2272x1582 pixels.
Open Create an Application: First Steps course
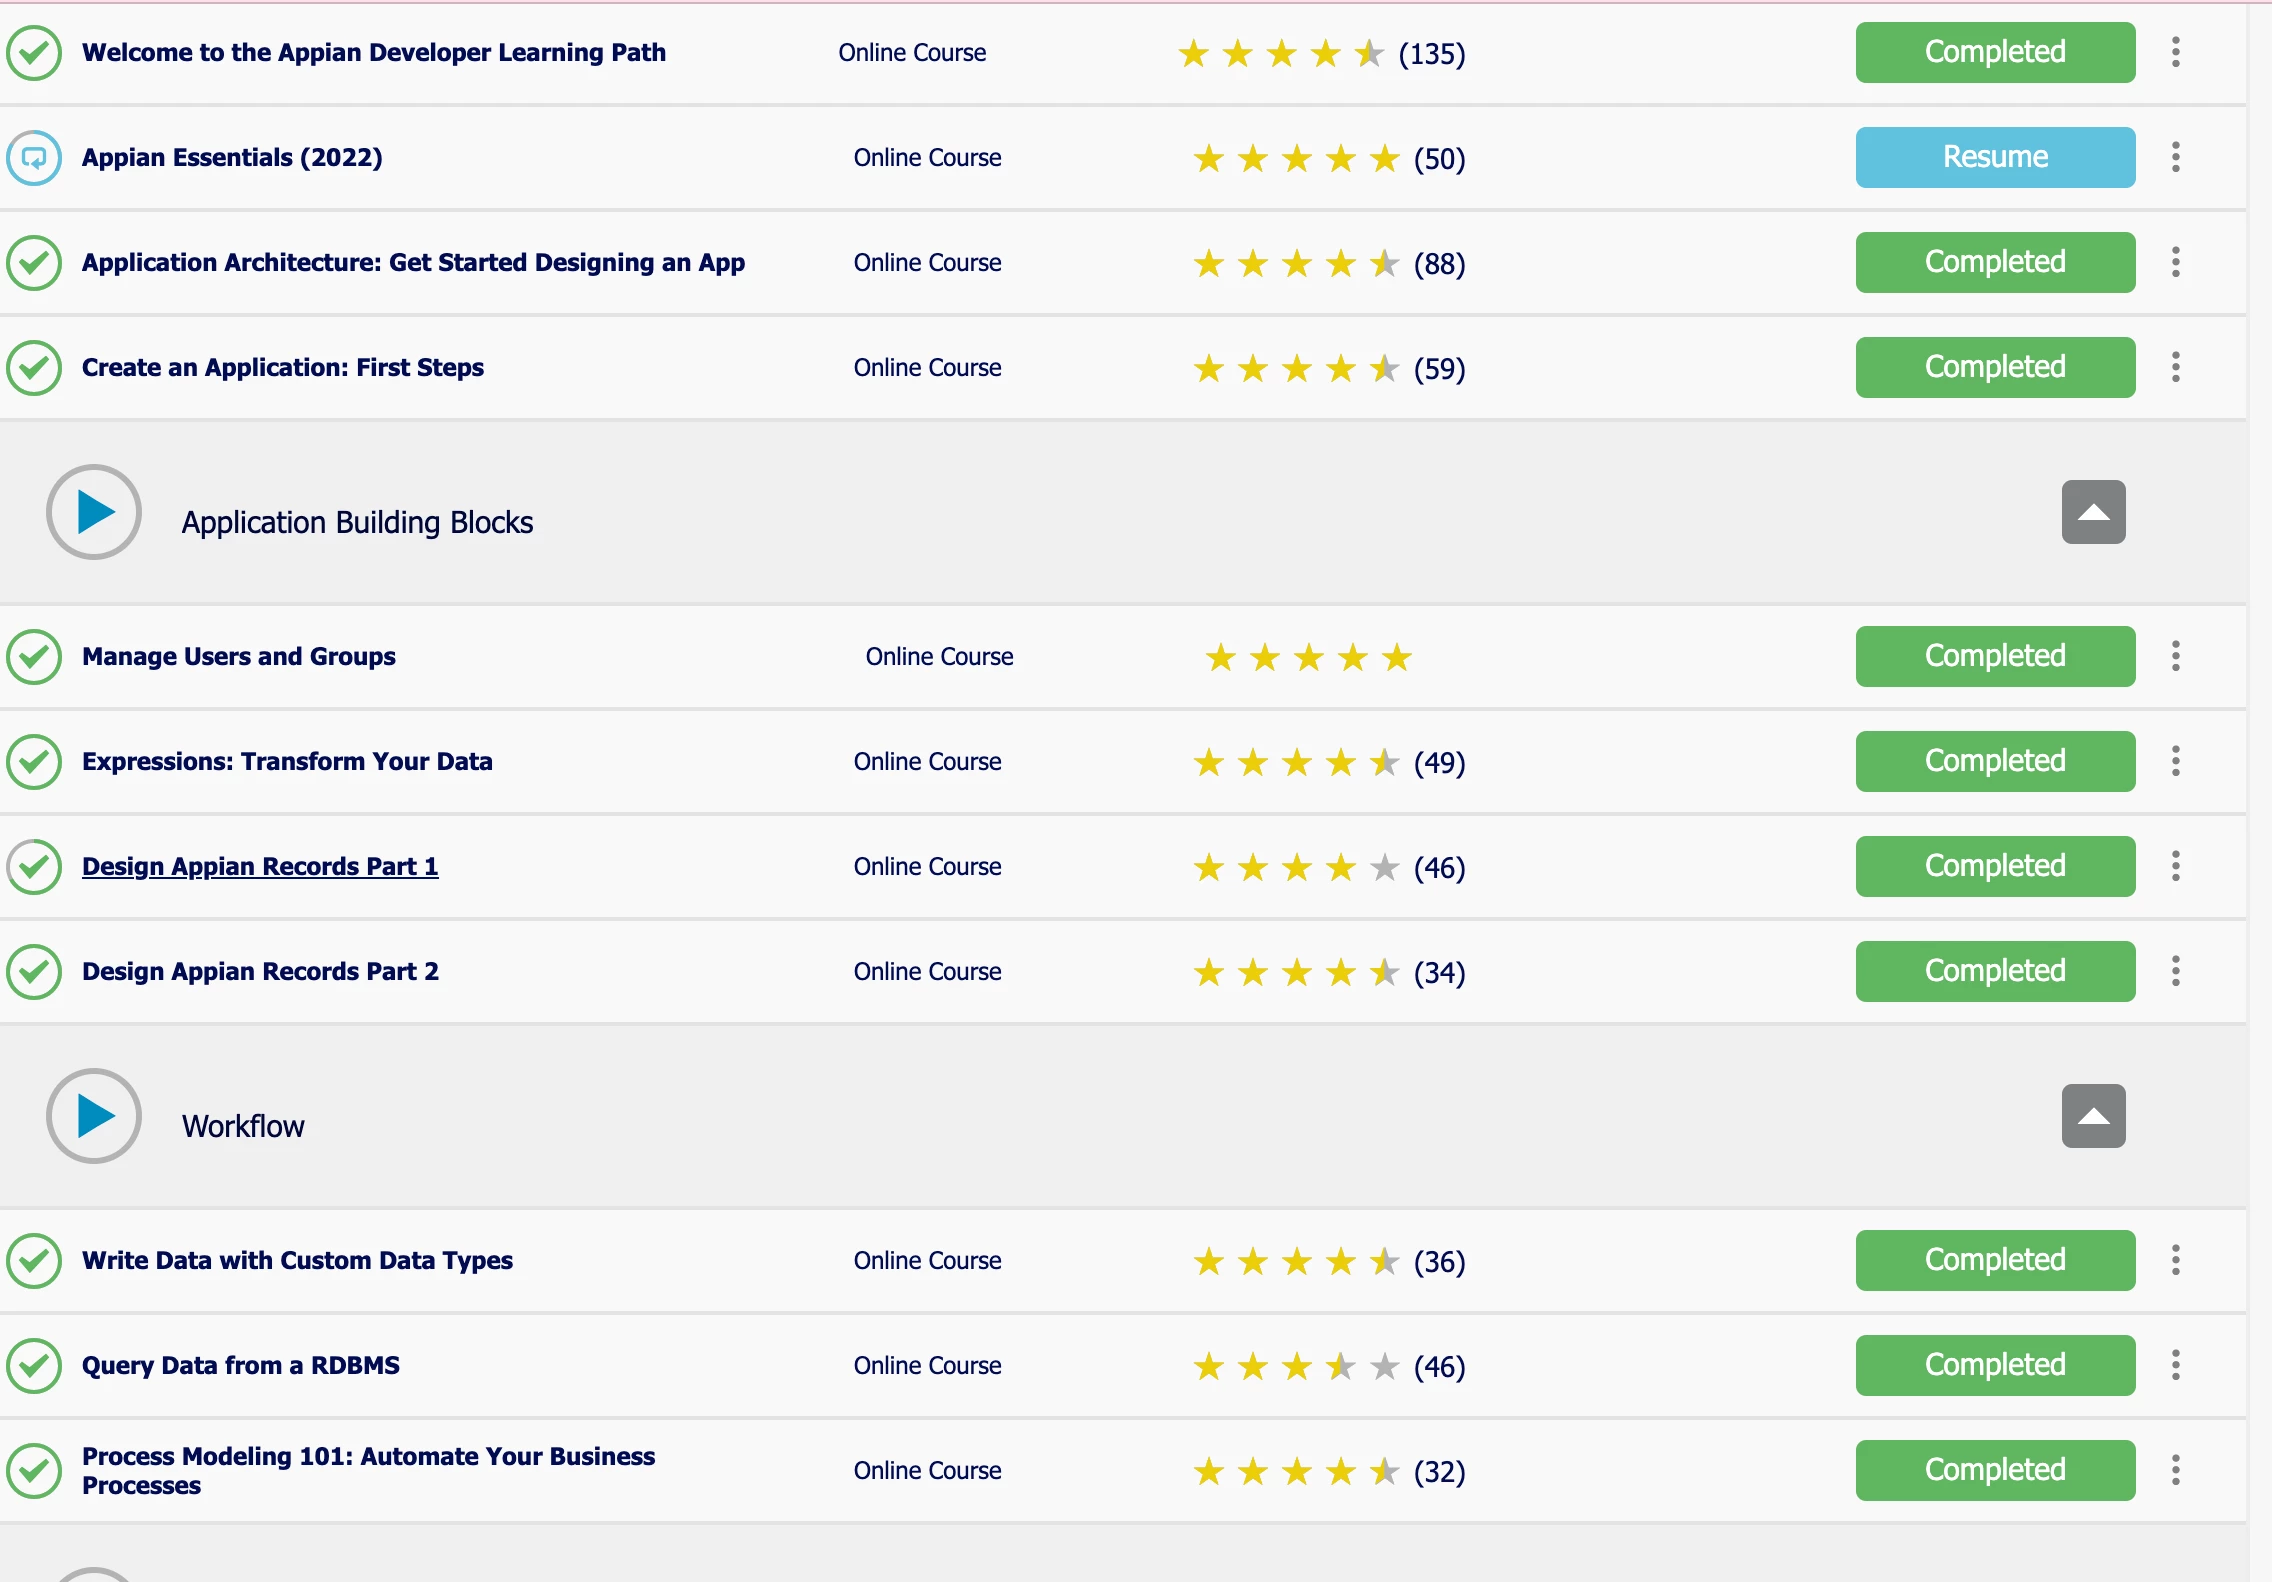pyautogui.click(x=283, y=367)
